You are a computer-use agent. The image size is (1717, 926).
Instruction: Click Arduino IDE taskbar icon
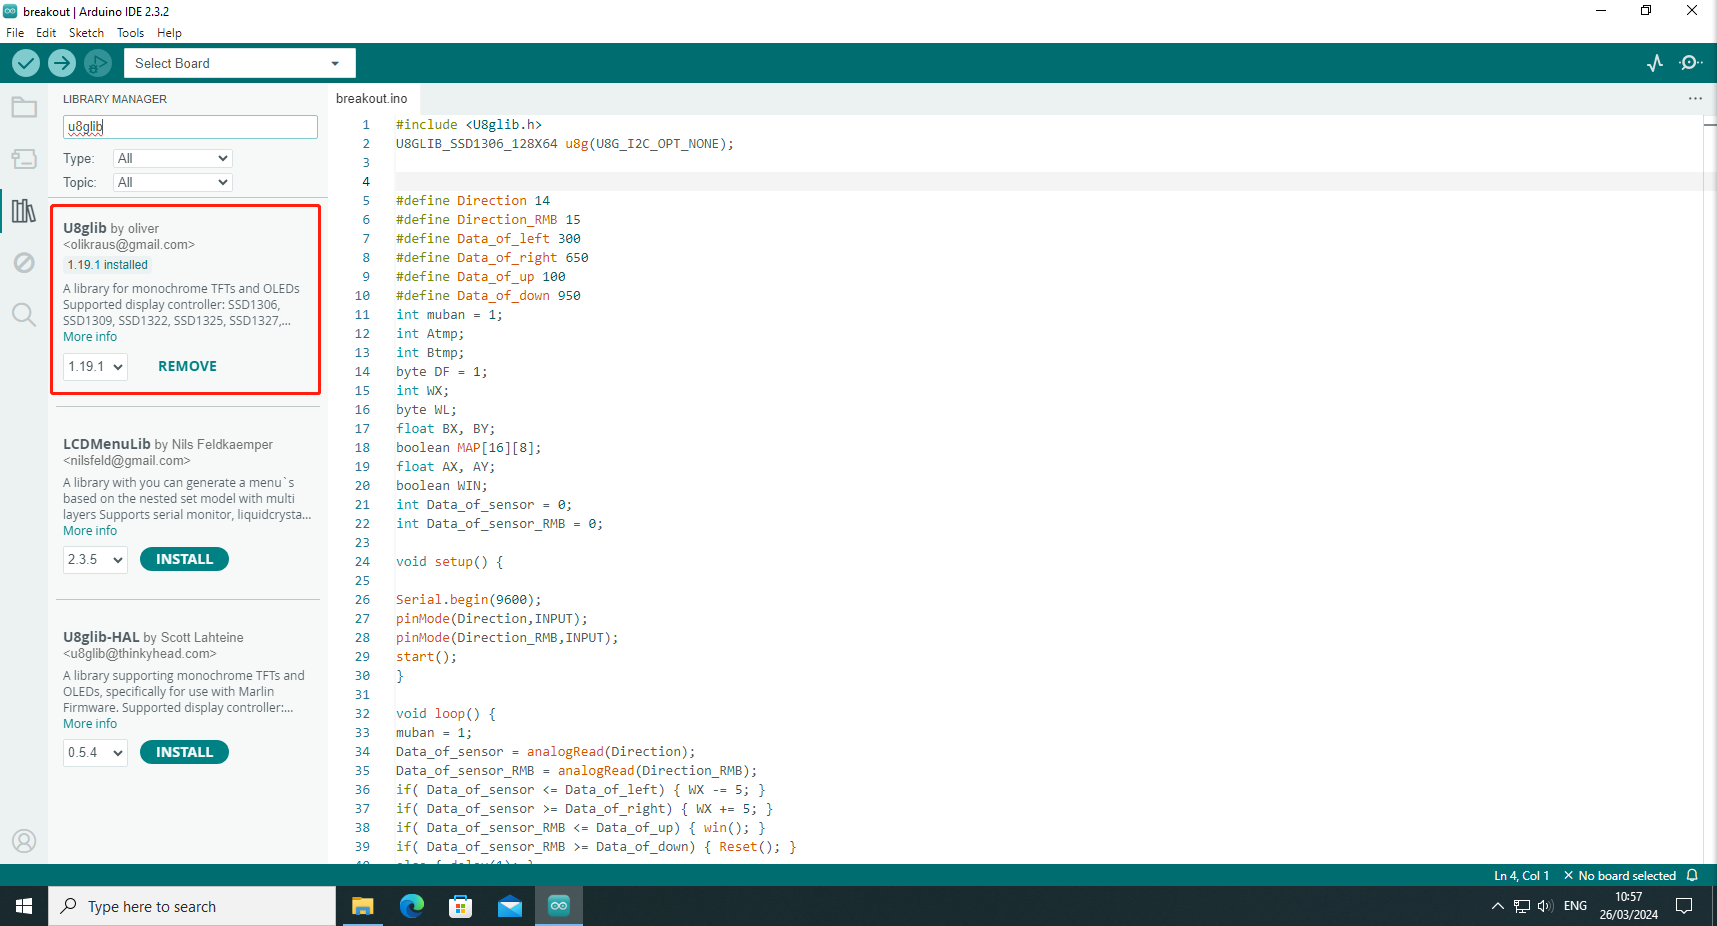click(559, 906)
